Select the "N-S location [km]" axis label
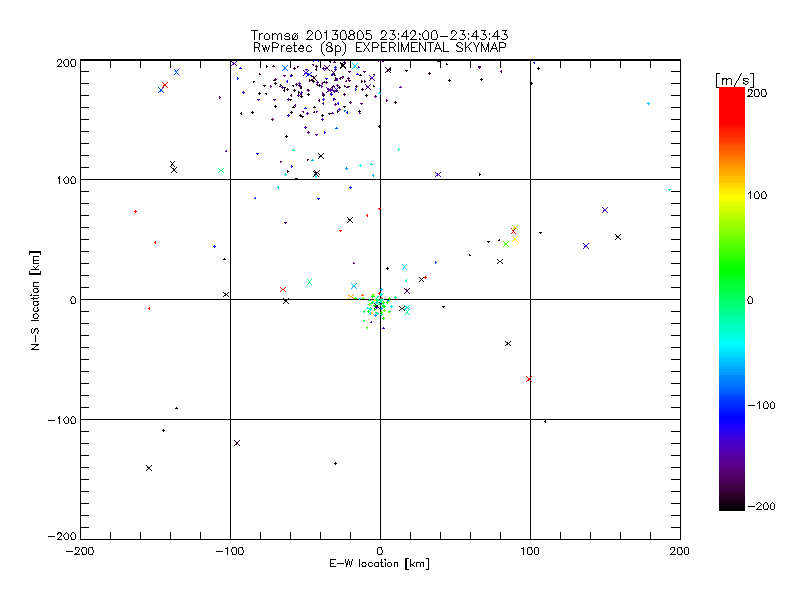Image resolution: width=800 pixels, height=600 pixels. point(35,300)
